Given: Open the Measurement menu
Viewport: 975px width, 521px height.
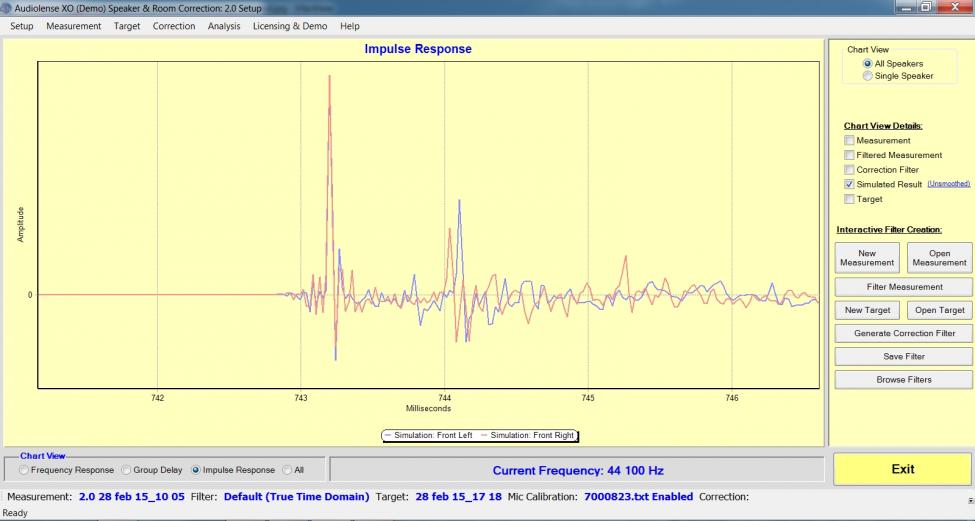Looking at the screenshot, I should point(73,25).
